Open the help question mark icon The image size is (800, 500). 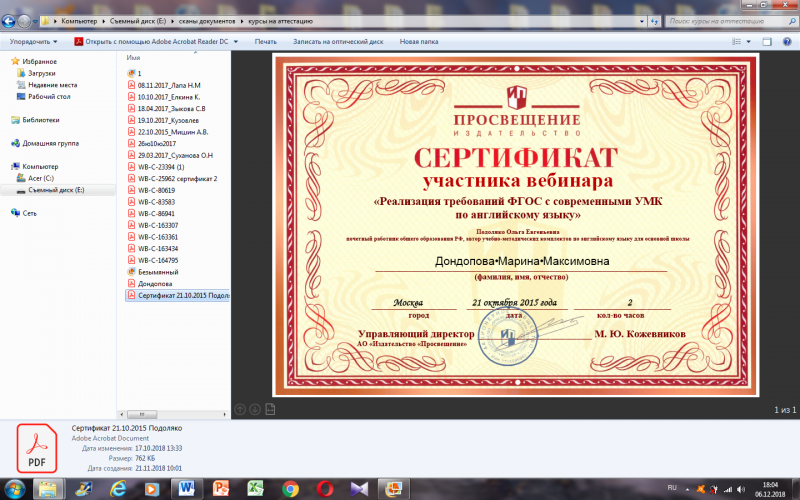point(787,42)
